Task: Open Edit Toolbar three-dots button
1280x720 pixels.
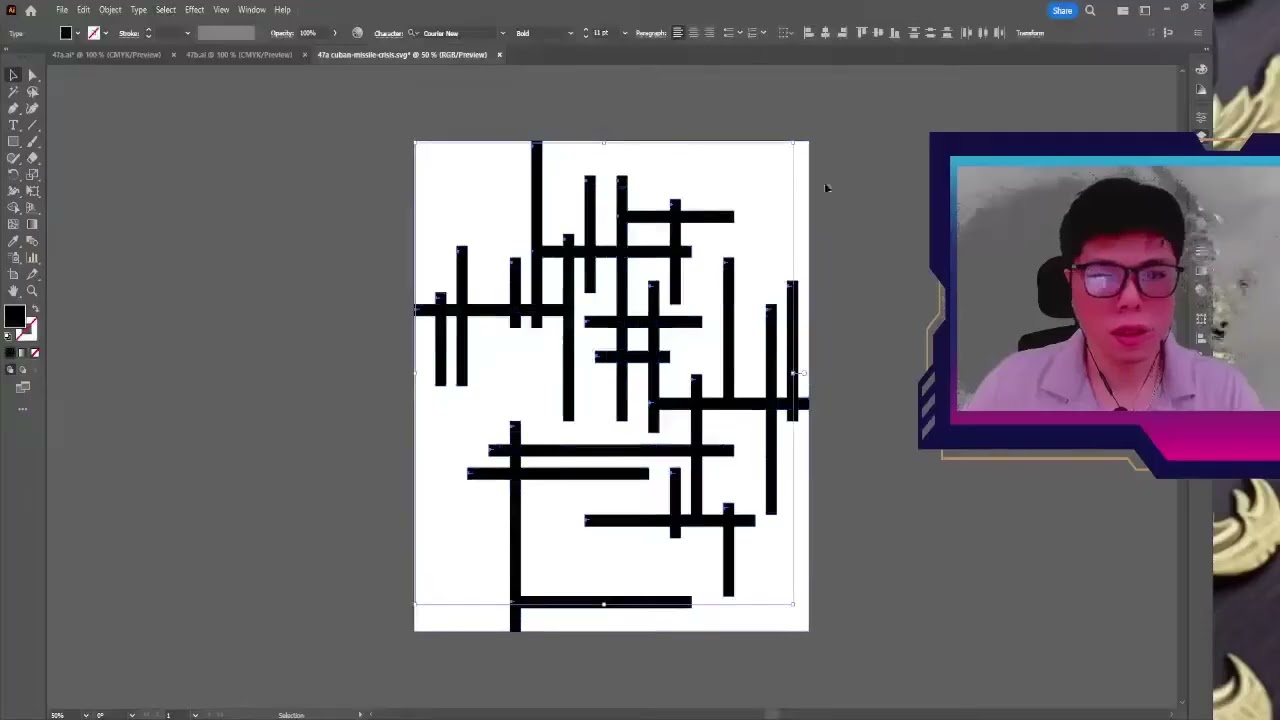Action: (x=22, y=408)
